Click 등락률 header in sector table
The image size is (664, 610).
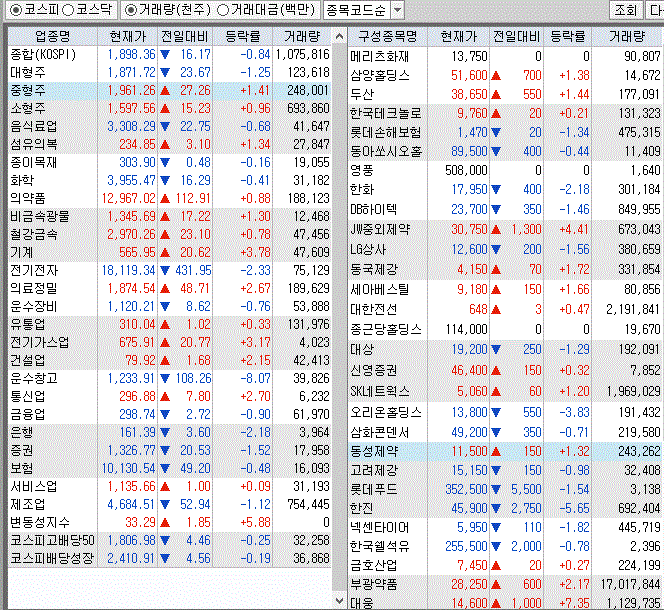pyautogui.click(x=243, y=36)
